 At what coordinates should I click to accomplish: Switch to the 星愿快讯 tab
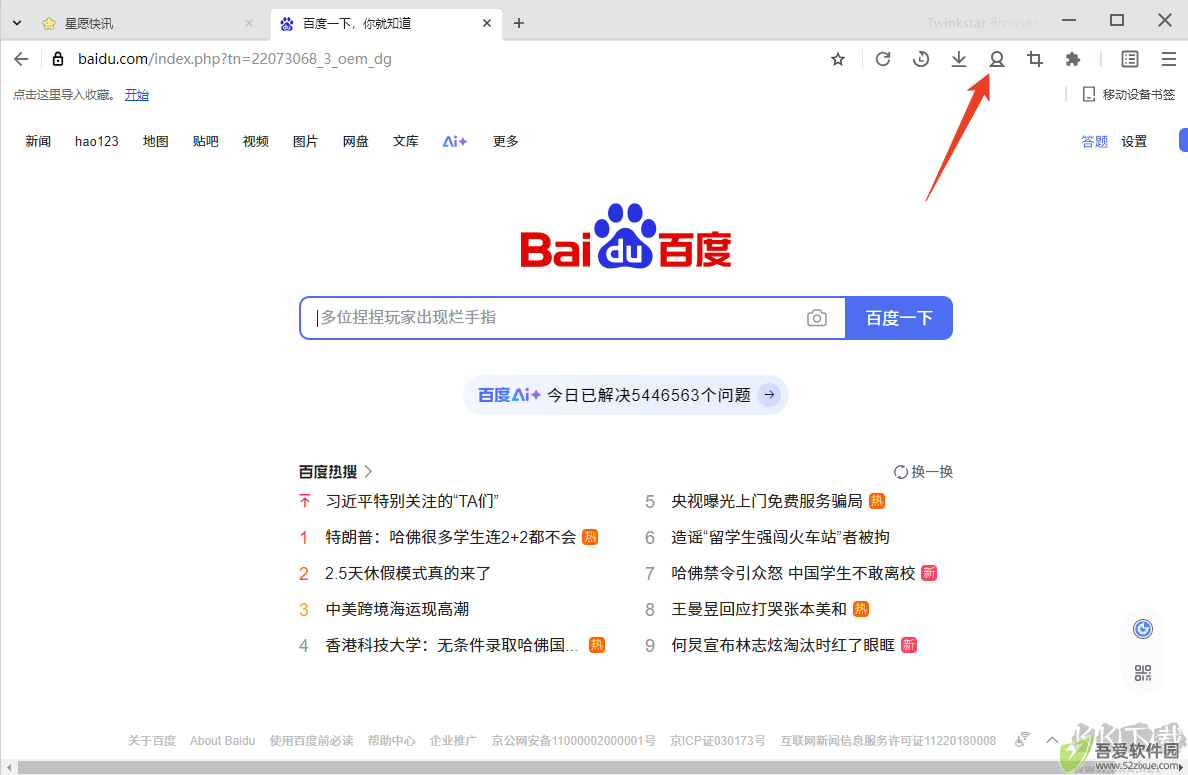[144, 23]
